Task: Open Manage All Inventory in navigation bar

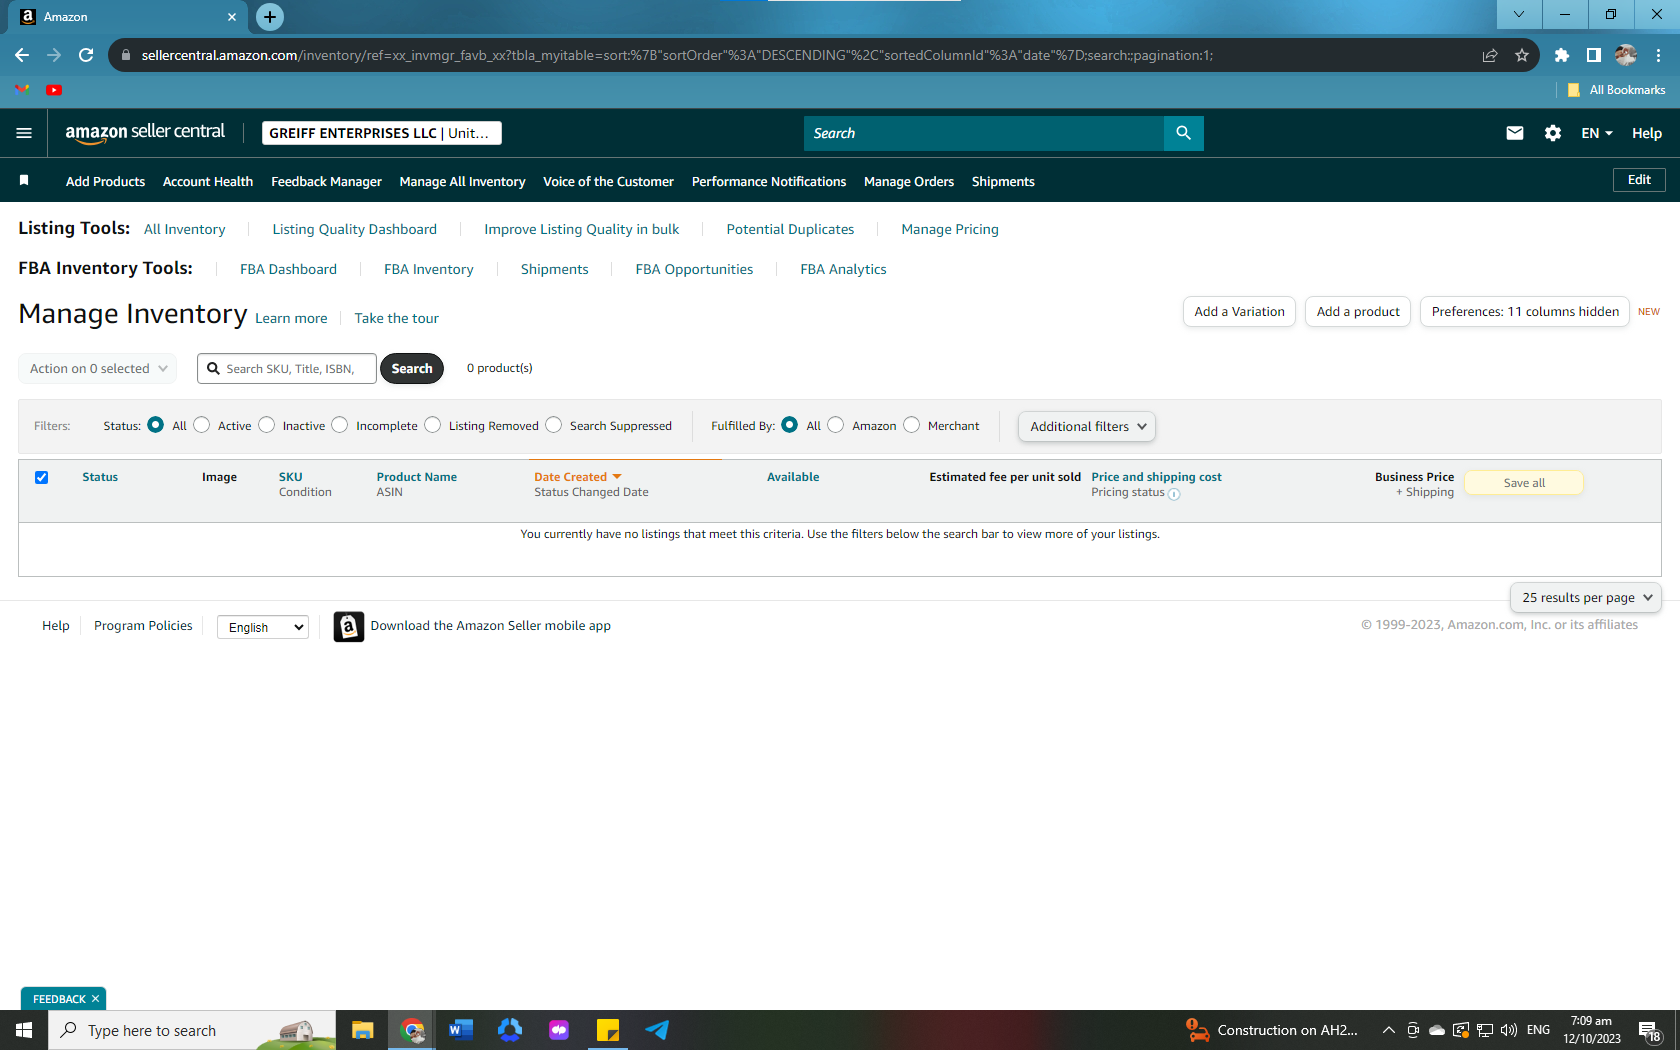Action: pyautogui.click(x=462, y=181)
